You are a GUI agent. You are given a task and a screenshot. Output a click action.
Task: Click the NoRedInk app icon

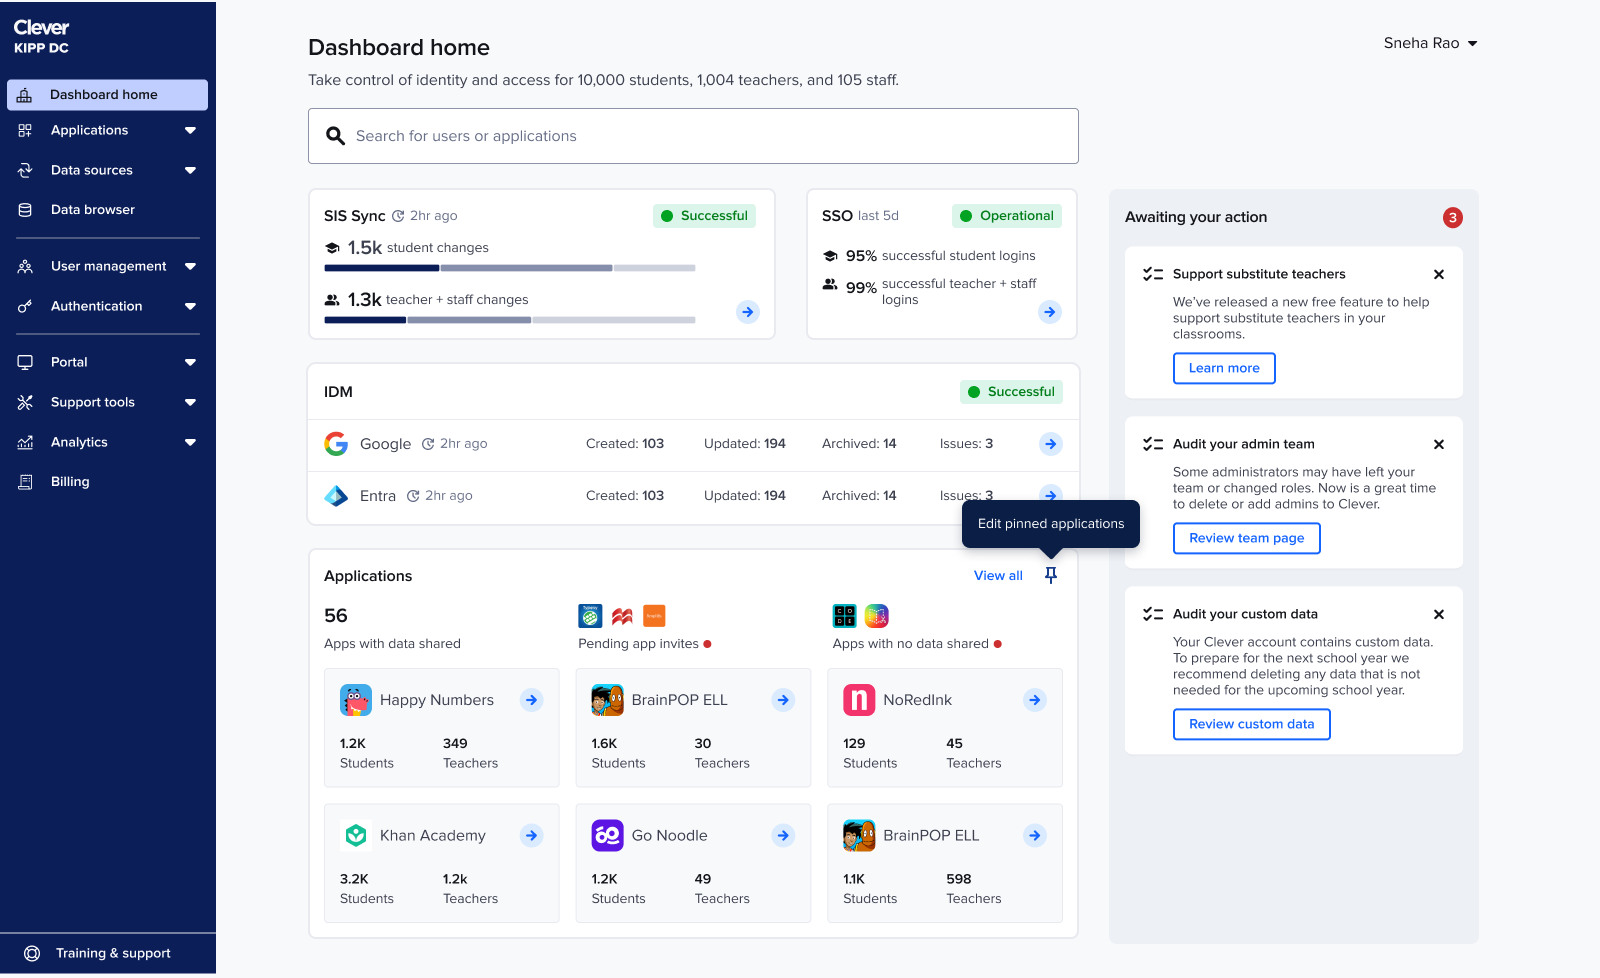[x=859, y=700]
